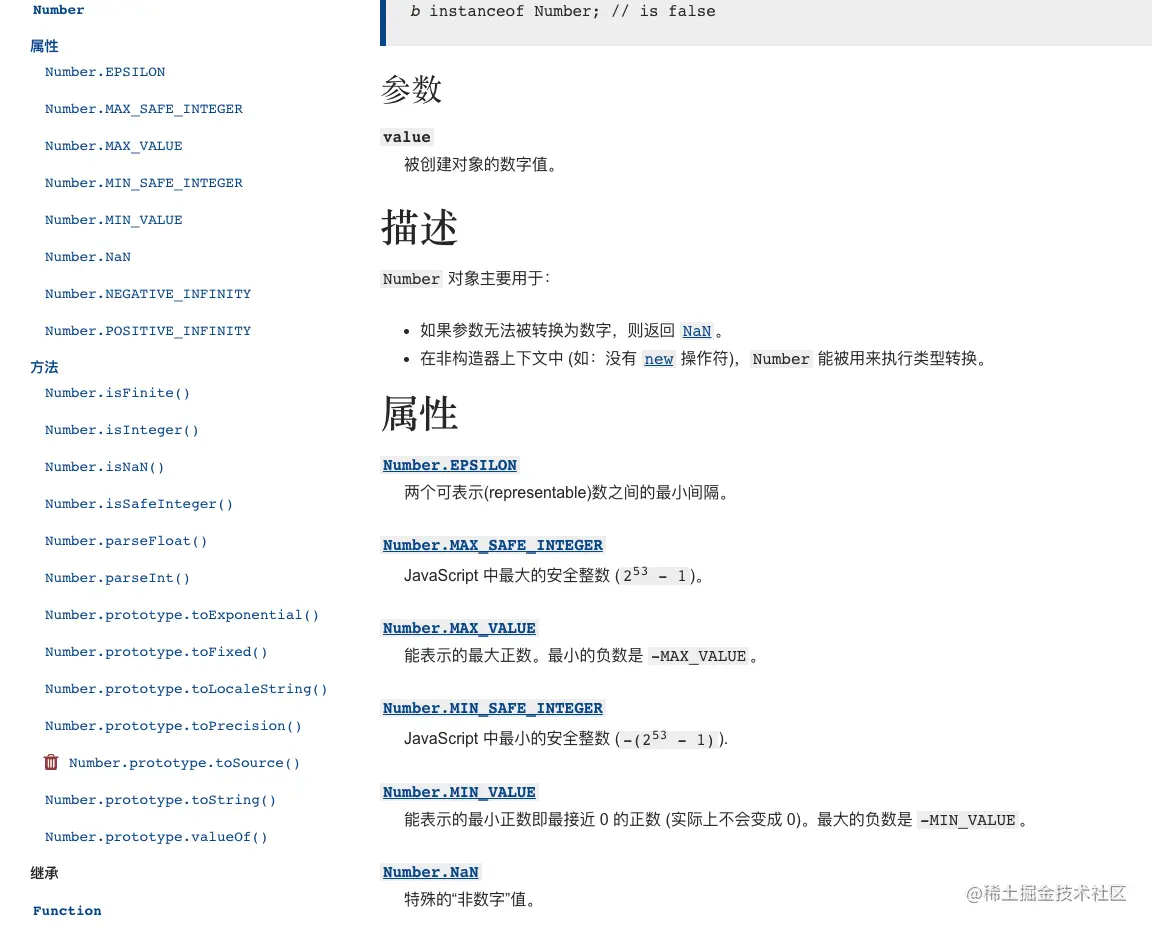Select Number.parseFloat() in sidebar

pyautogui.click(x=126, y=541)
